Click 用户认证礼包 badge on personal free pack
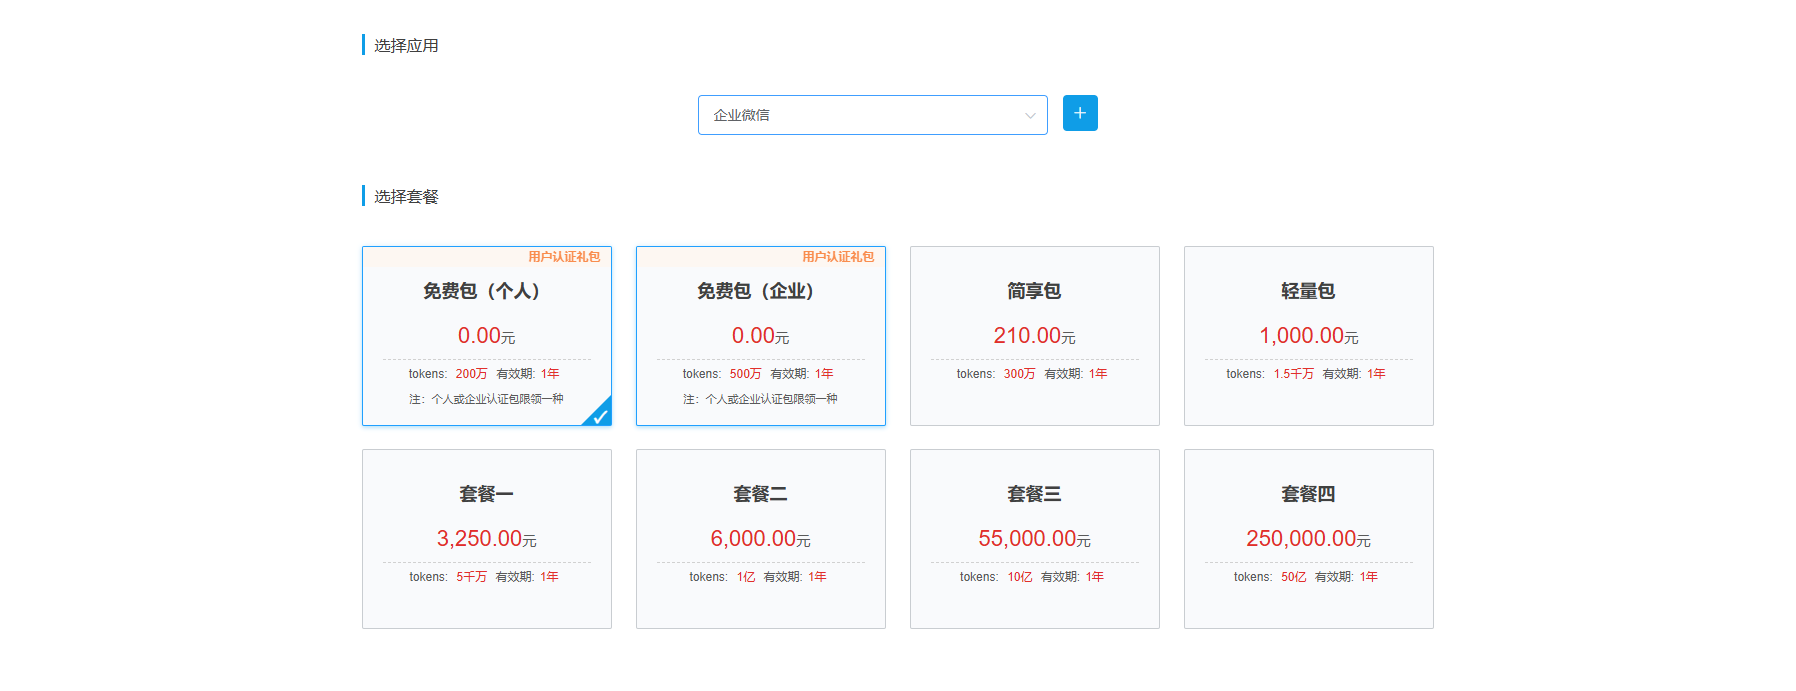This screenshot has width=1796, height=691. point(564,257)
